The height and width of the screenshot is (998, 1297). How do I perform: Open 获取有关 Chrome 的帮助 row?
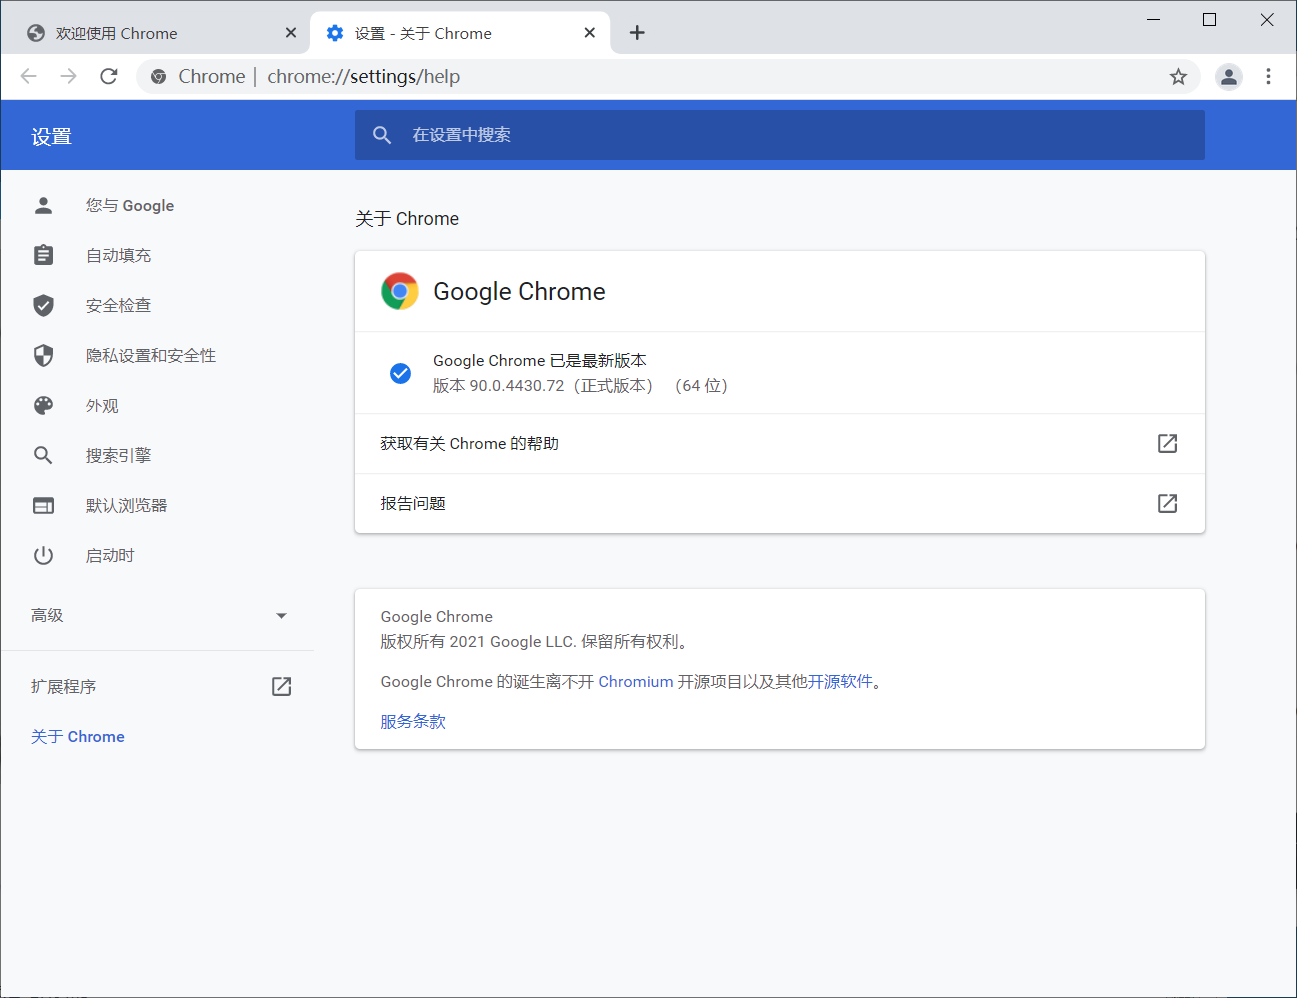coord(780,443)
